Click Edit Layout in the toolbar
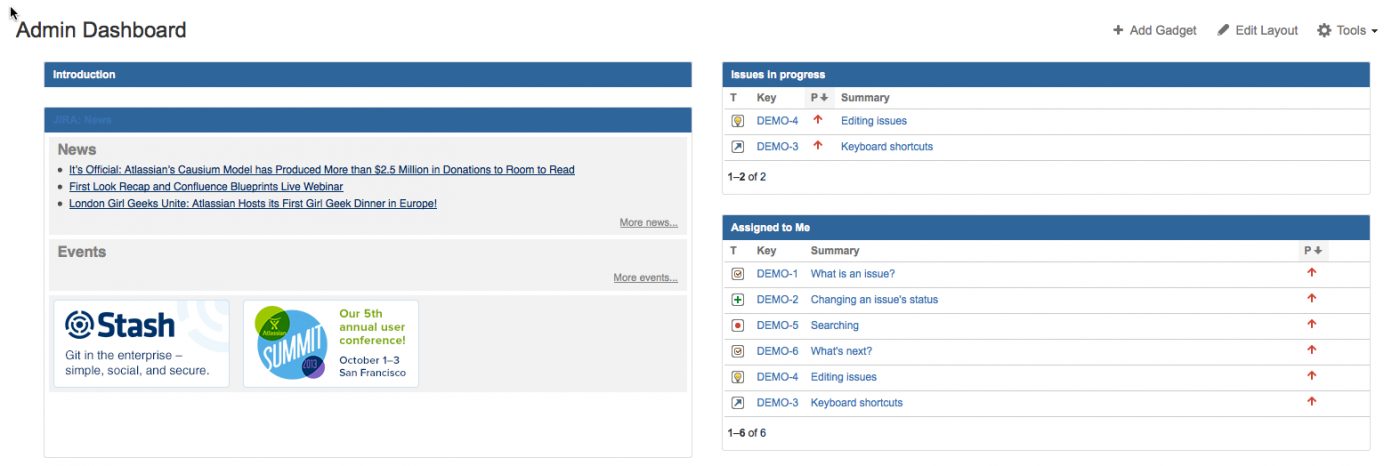The width and height of the screenshot is (1400, 466). (x=1257, y=31)
